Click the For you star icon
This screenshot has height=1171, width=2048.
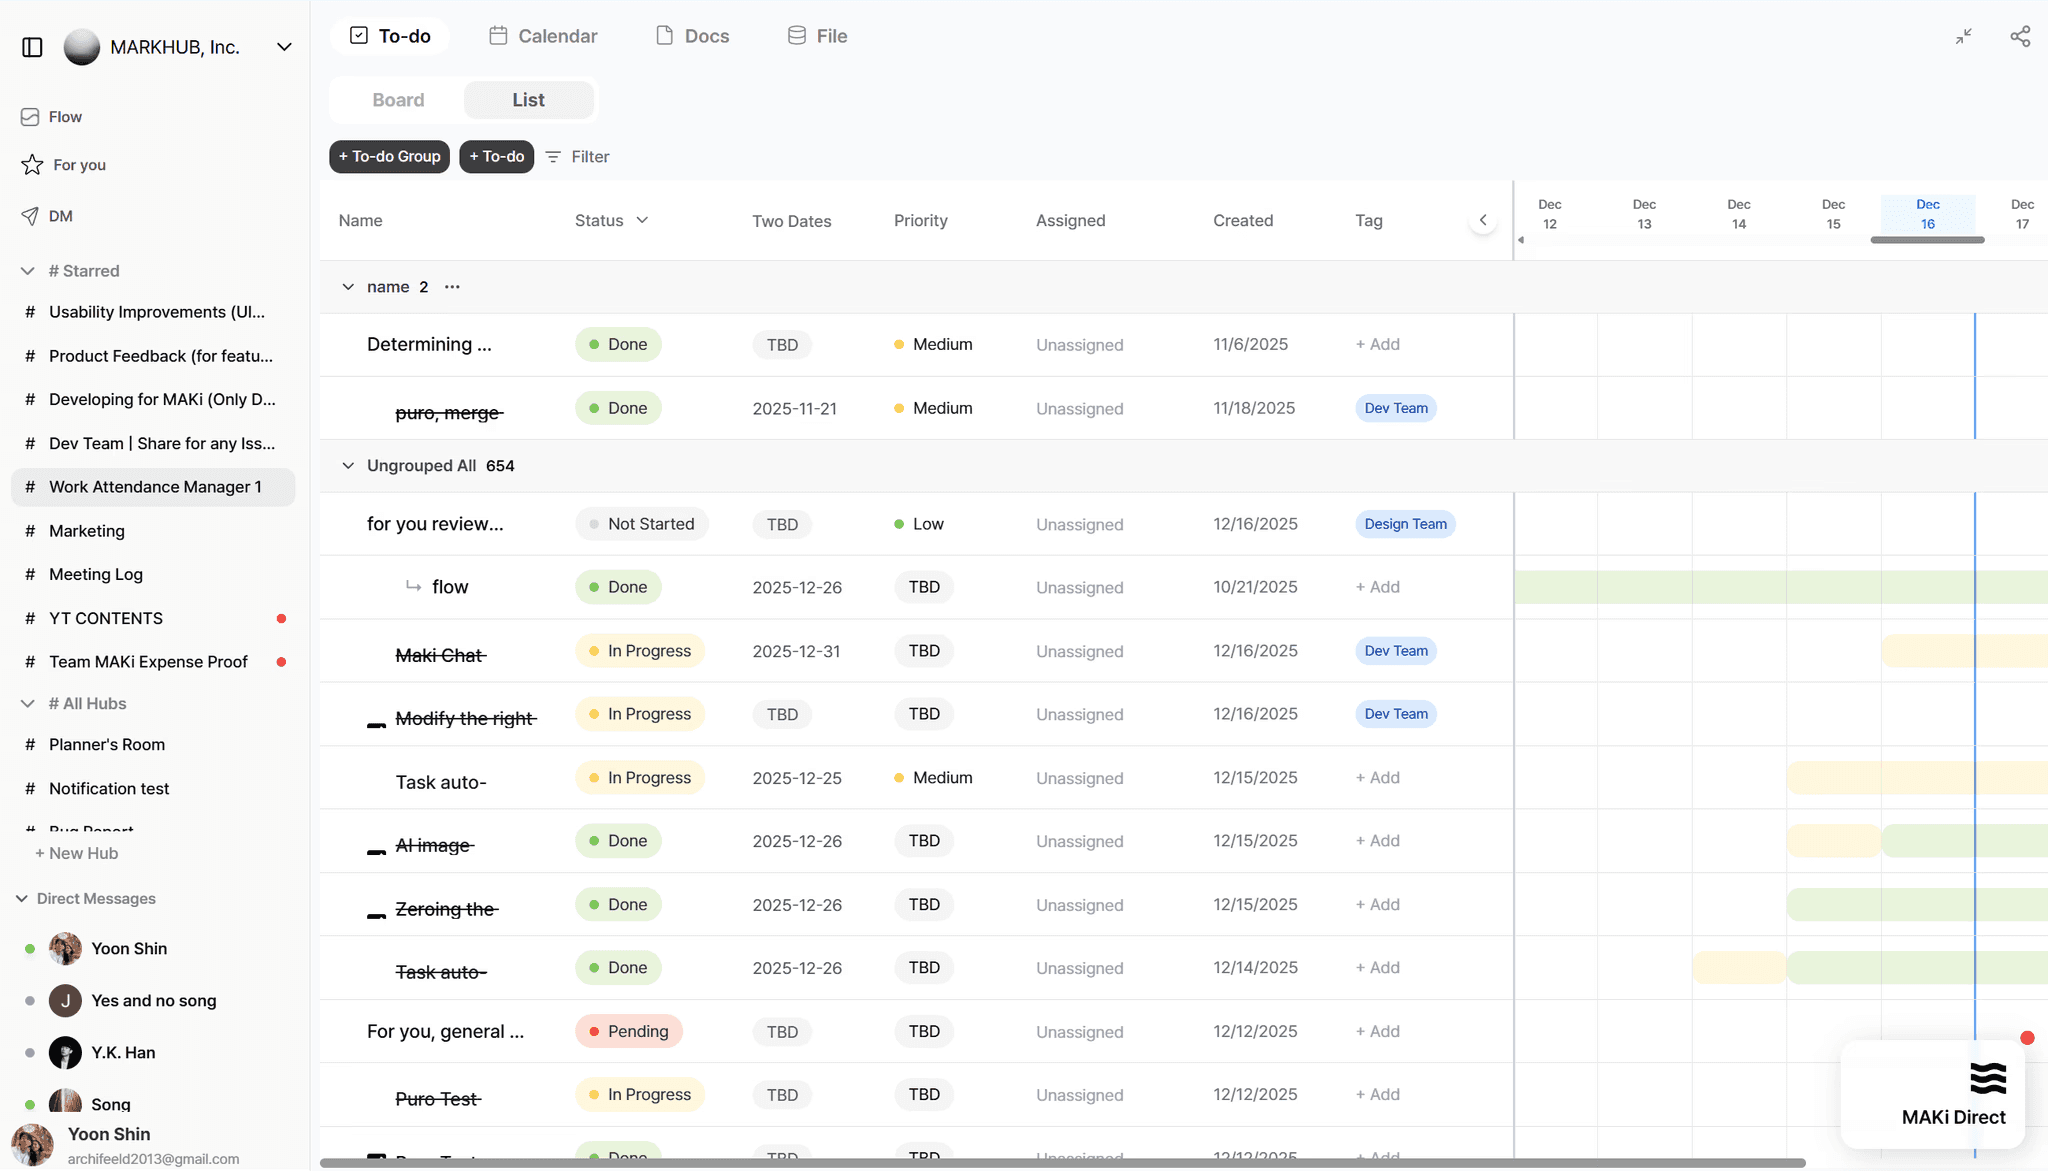coord(32,165)
